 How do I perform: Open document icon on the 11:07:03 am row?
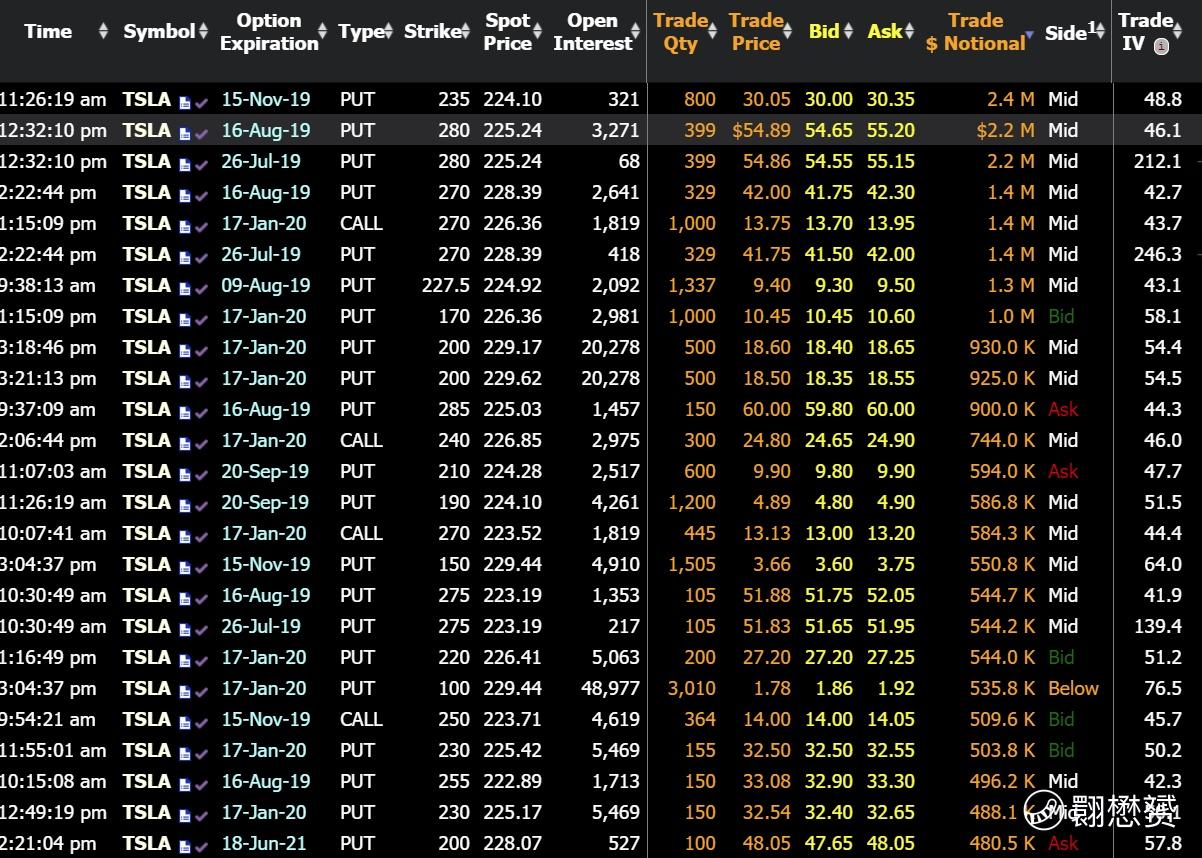pos(185,474)
